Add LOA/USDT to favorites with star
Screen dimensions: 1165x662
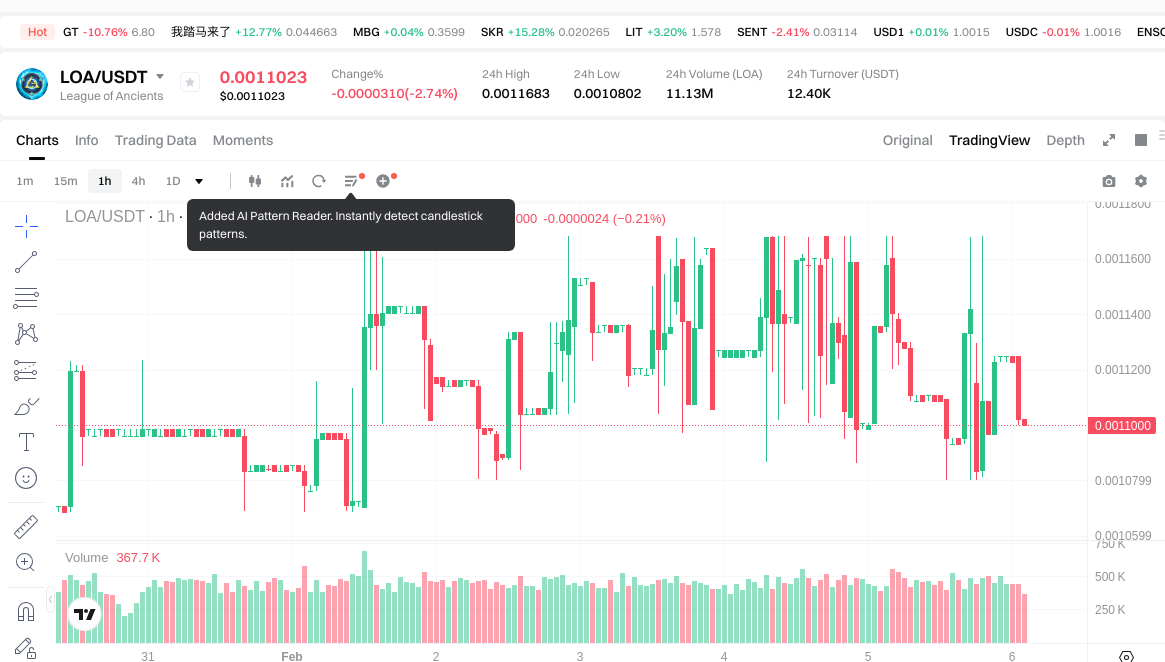pos(190,83)
